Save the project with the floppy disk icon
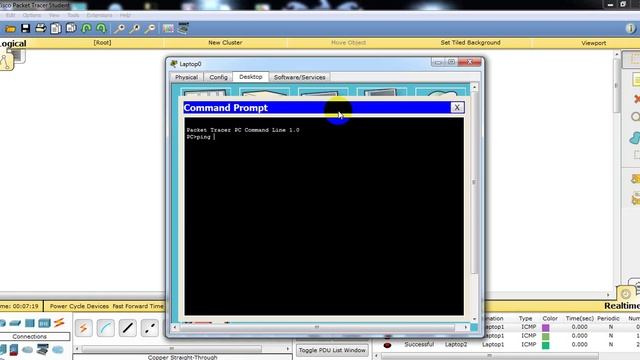Viewport: 640px width, 360px height. coord(25,28)
